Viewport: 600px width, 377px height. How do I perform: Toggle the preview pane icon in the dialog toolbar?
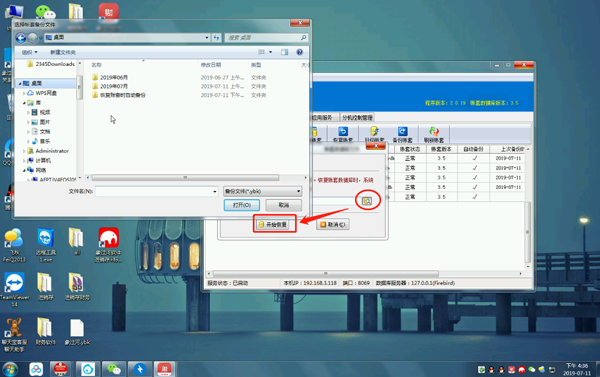(x=284, y=52)
